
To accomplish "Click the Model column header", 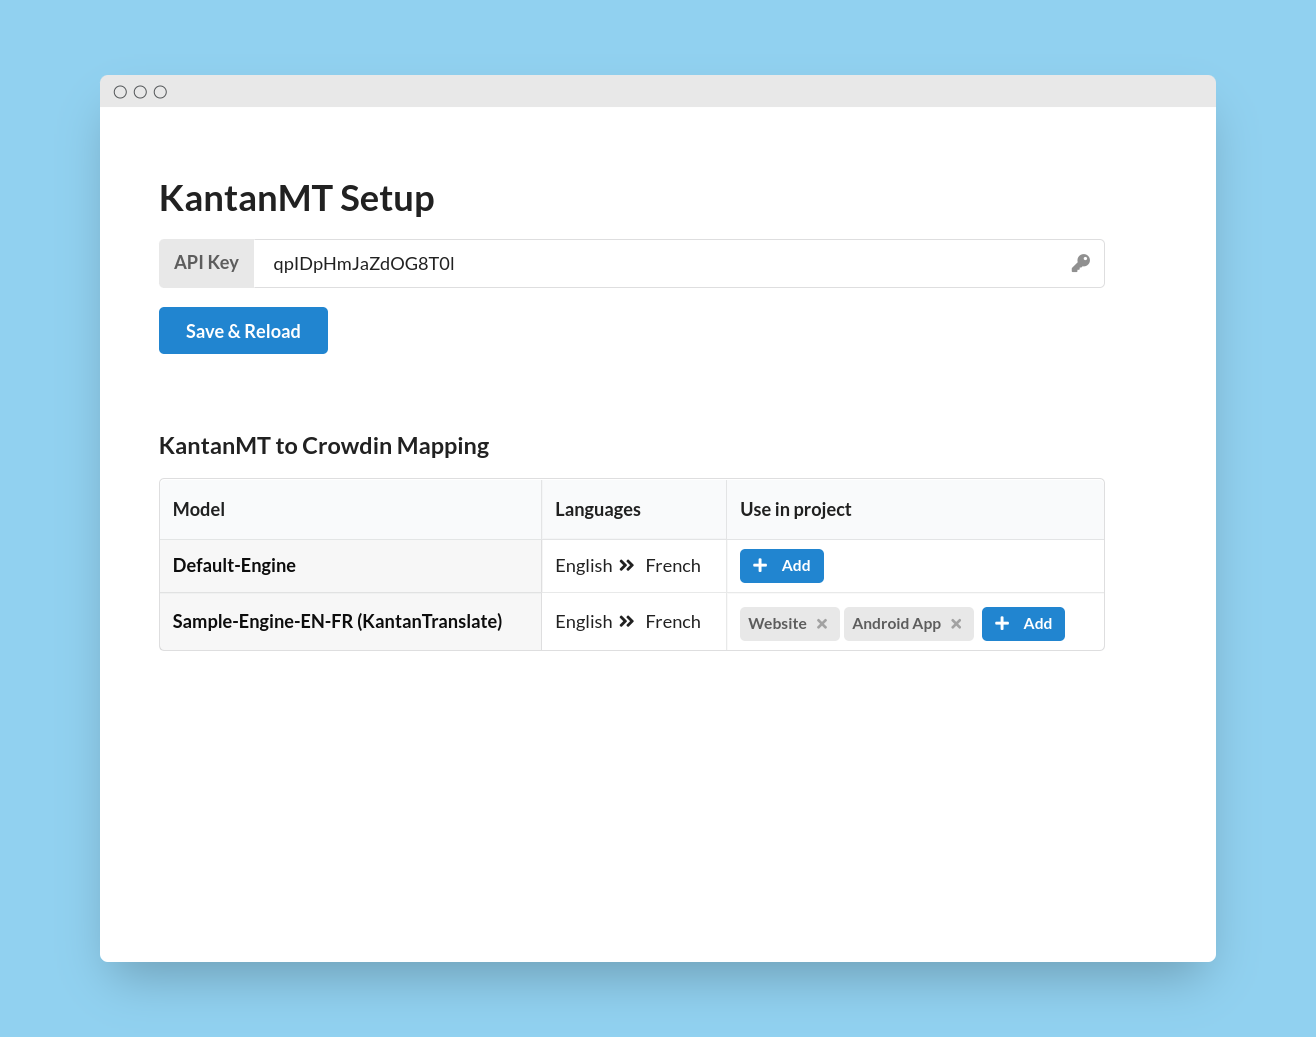I will pos(199,510).
